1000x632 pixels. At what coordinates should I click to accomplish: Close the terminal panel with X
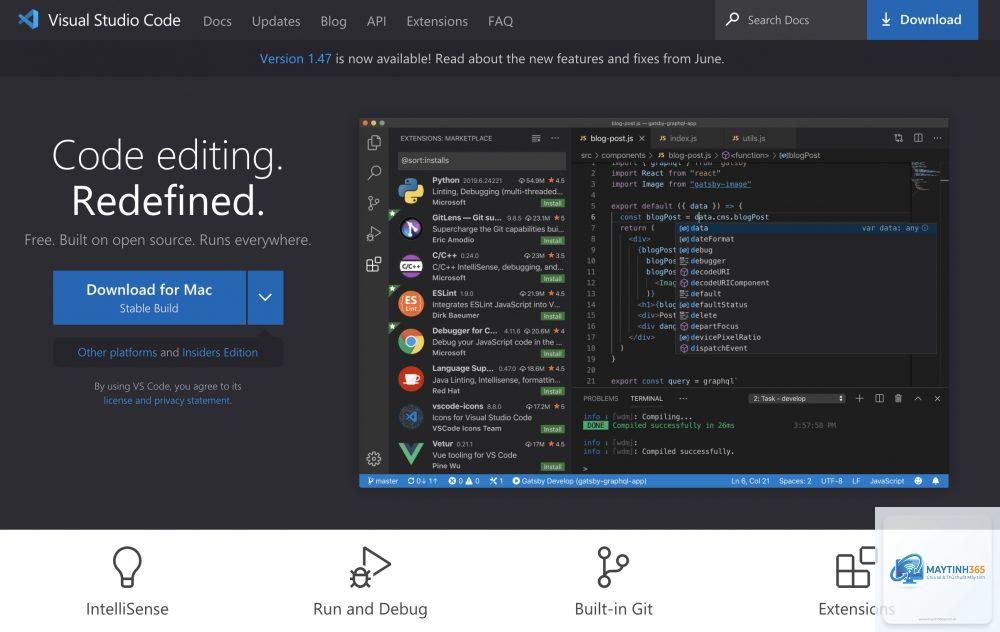tap(938, 399)
